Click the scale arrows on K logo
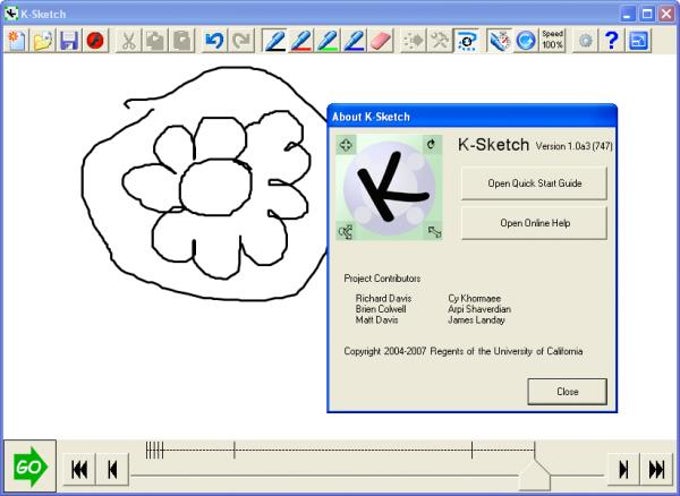The image size is (680, 496). (x=434, y=232)
